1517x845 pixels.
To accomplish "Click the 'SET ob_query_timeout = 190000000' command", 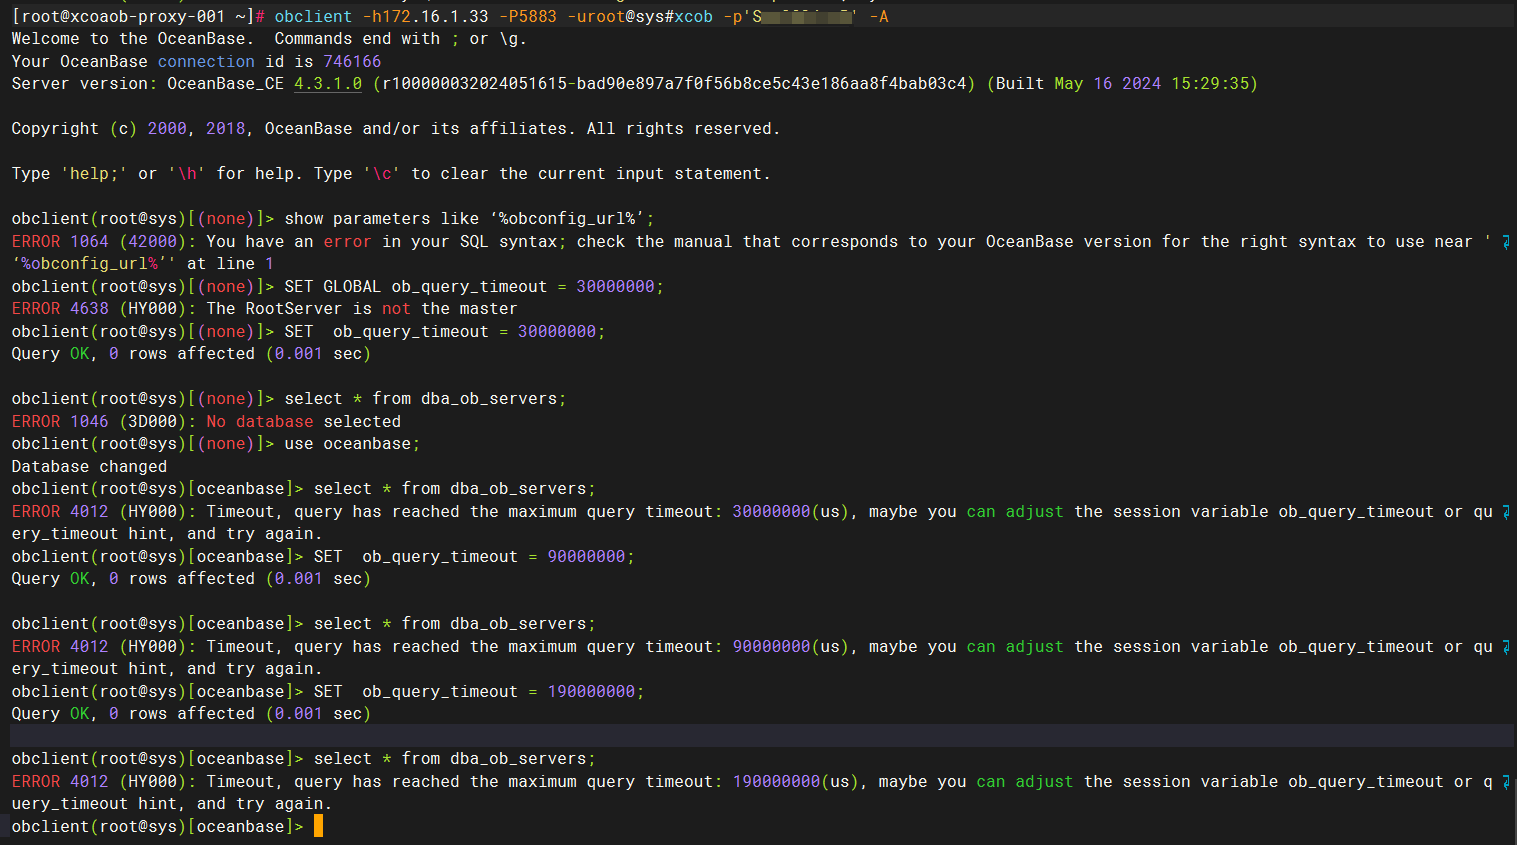I will coord(478,691).
